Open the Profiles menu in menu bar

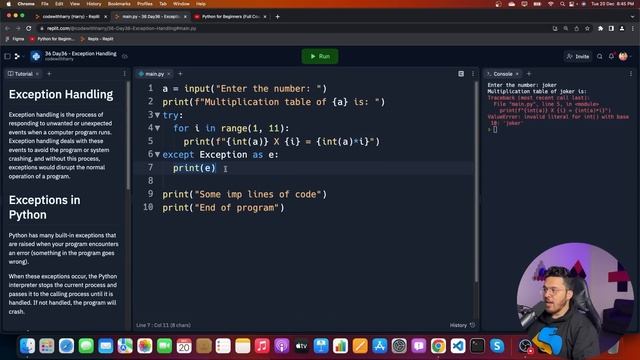(144, 4)
